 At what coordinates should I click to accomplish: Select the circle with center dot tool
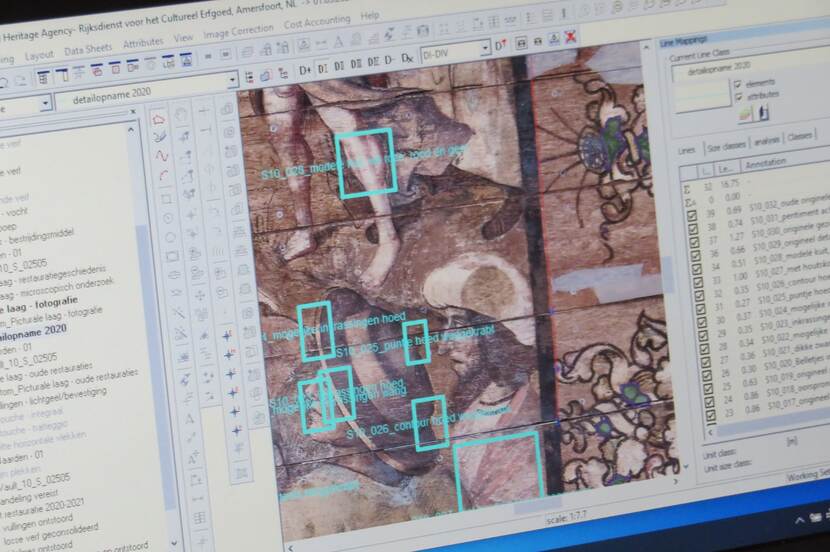tap(168, 218)
